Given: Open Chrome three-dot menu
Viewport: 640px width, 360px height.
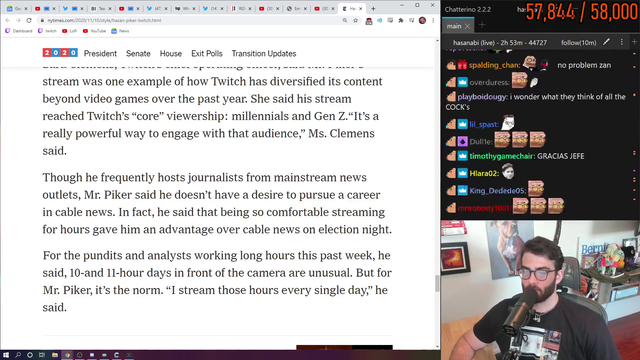Looking at the screenshot, I should pyautogui.click(x=433, y=20).
